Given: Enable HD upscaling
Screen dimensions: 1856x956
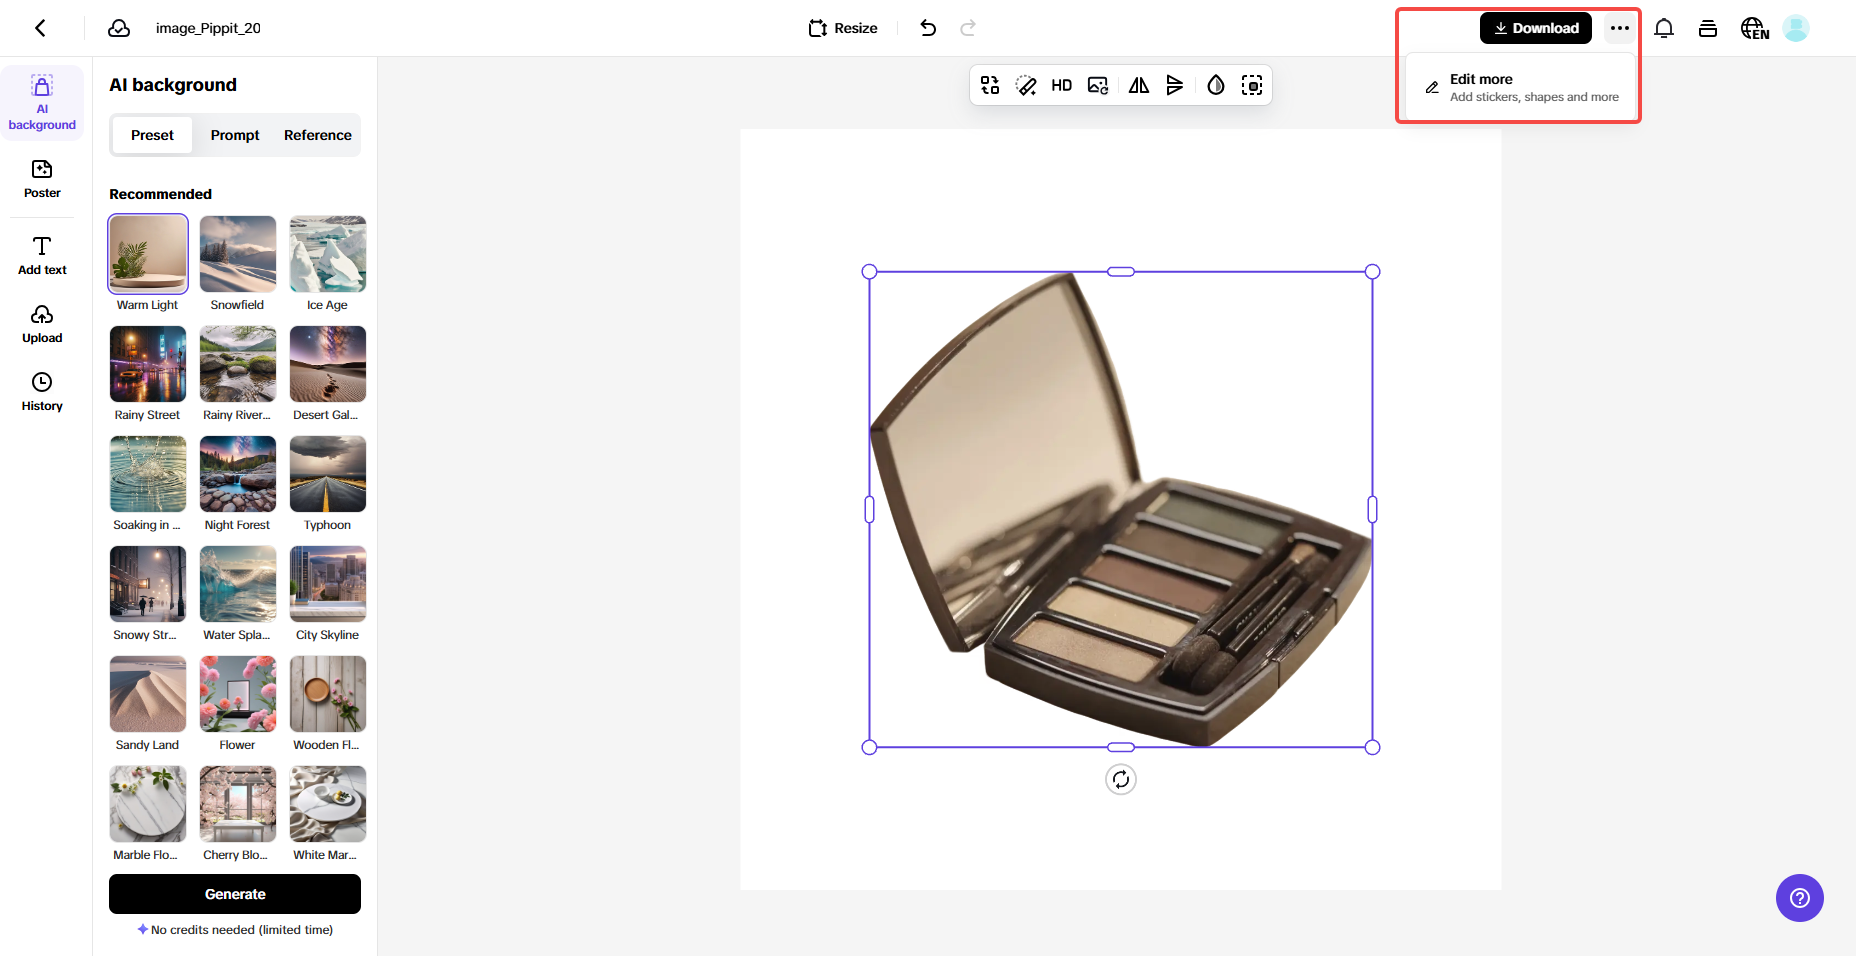Looking at the screenshot, I should pyautogui.click(x=1062, y=85).
